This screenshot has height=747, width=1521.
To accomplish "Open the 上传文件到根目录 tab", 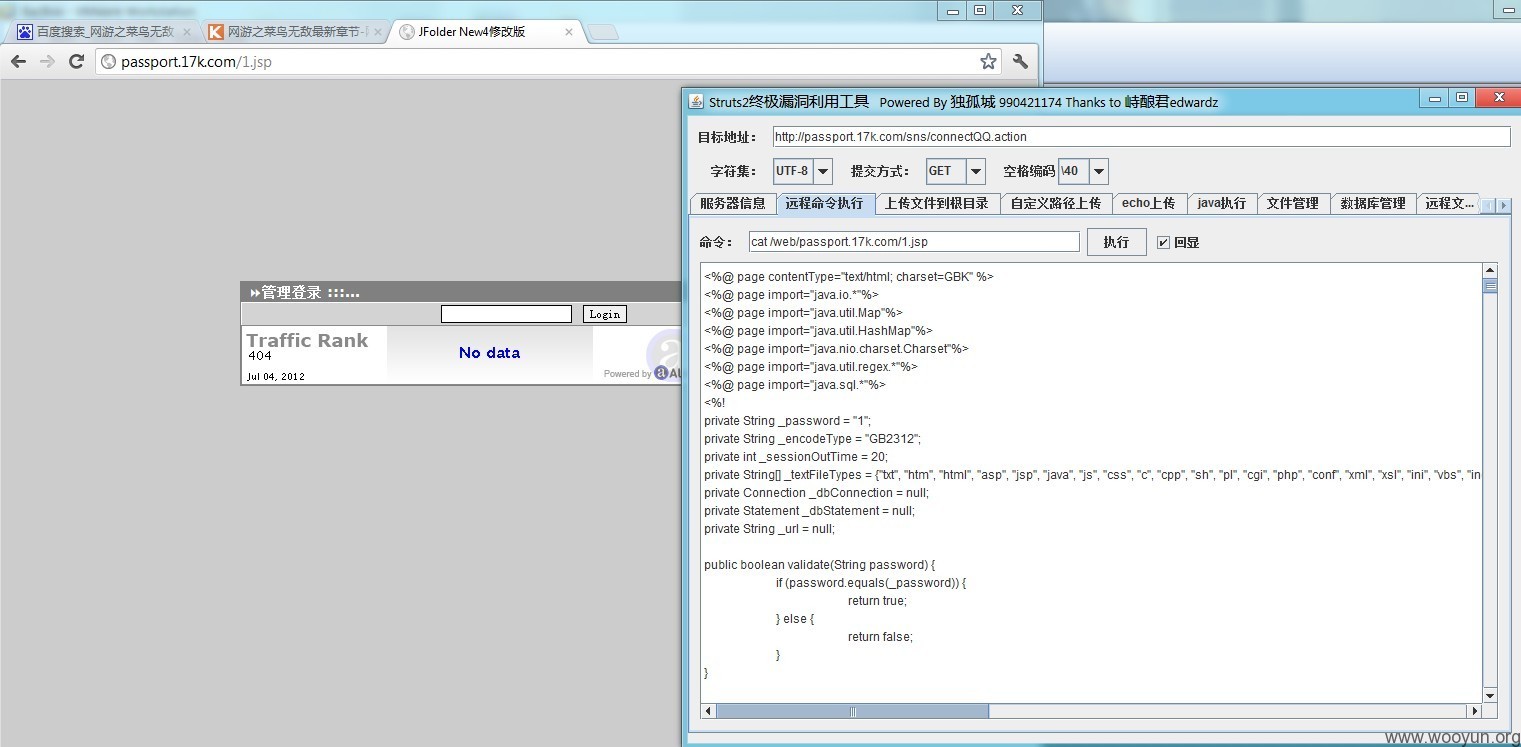I will (x=937, y=203).
